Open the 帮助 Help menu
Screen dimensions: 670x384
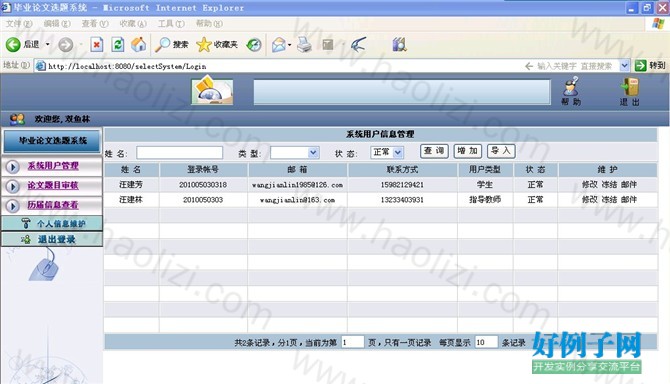click(x=209, y=23)
